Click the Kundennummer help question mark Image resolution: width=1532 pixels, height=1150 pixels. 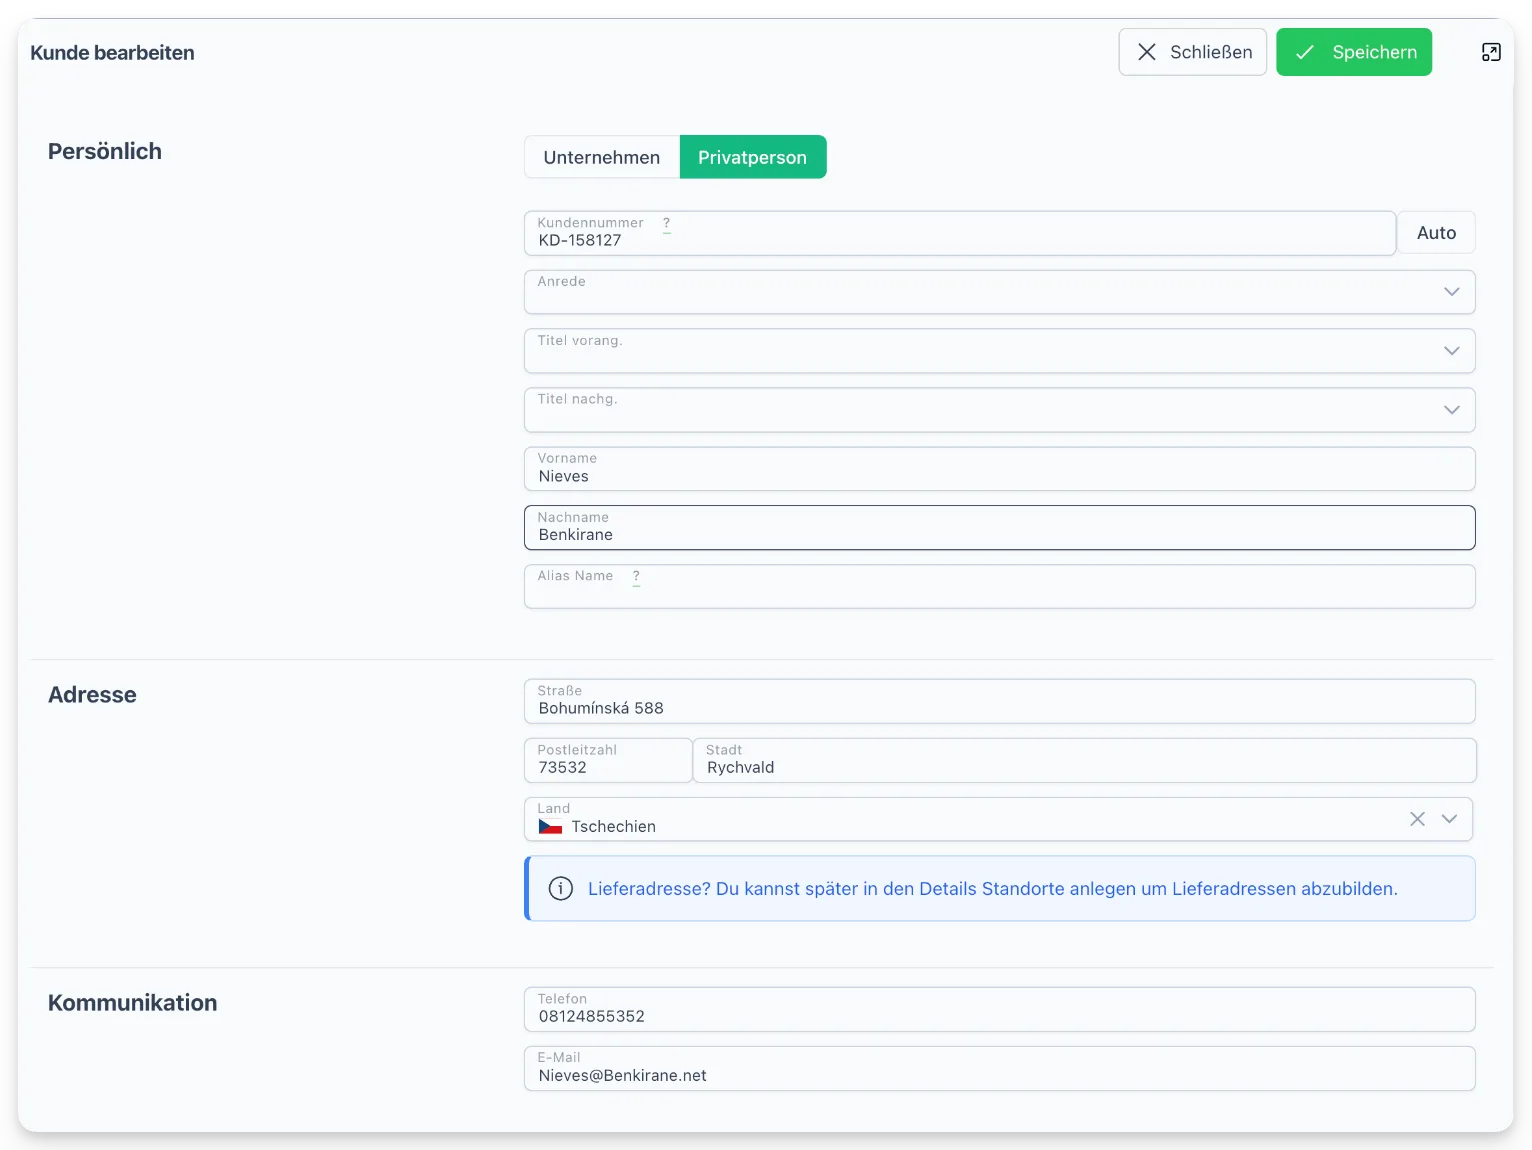click(667, 224)
